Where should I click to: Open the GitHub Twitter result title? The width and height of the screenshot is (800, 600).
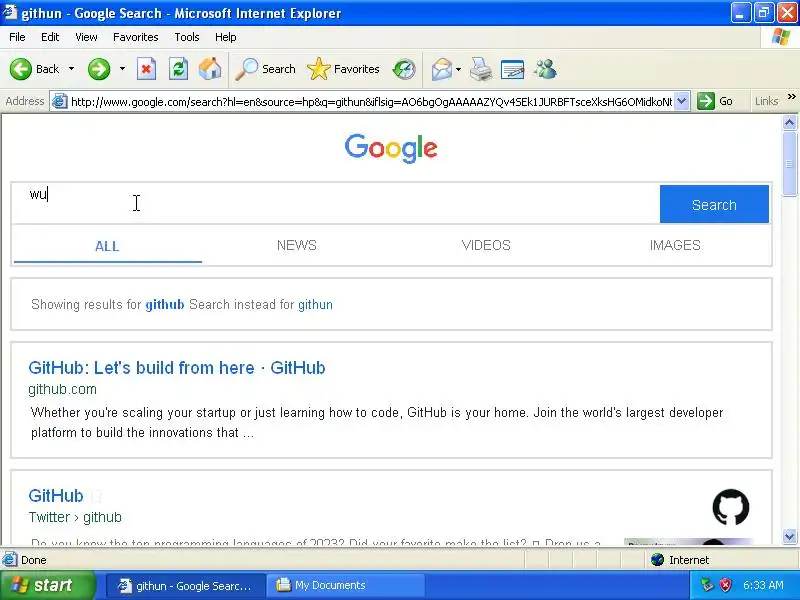pos(56,495)
